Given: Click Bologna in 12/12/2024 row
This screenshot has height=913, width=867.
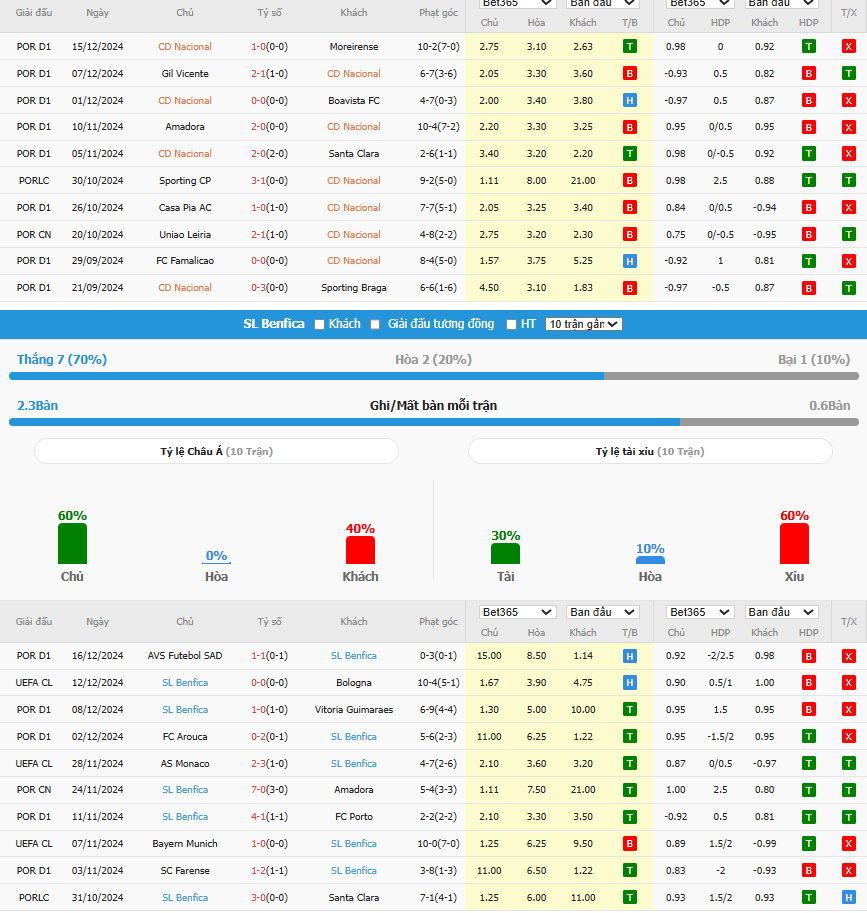Looking at the screenshot, I should point(353,682).
